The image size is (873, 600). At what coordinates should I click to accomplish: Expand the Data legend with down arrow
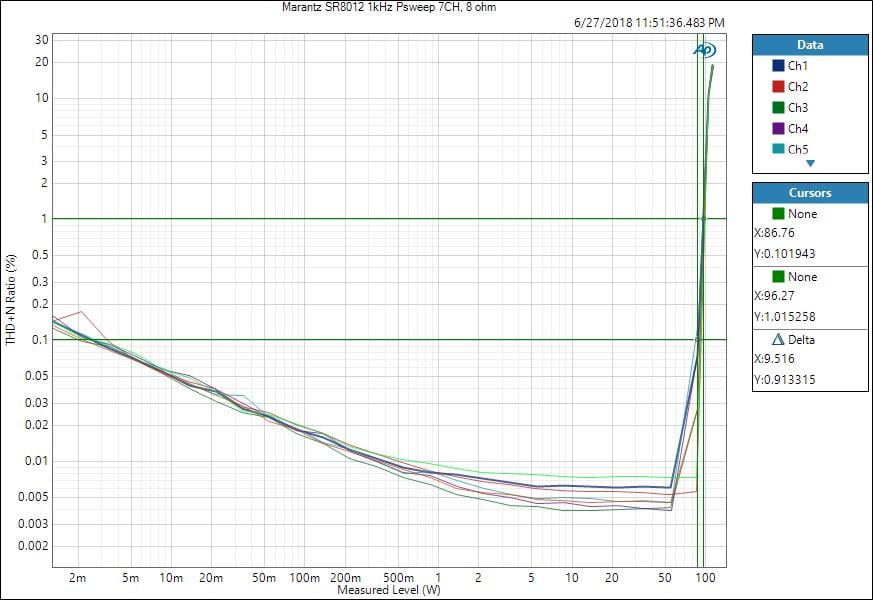point(810,163)
